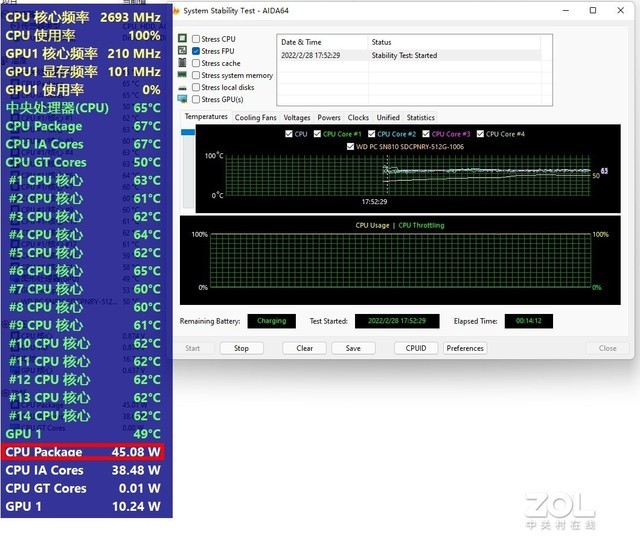Click the FPU icon beside Stress FPU
640x541 pixels.
click(x=182, y=51)
